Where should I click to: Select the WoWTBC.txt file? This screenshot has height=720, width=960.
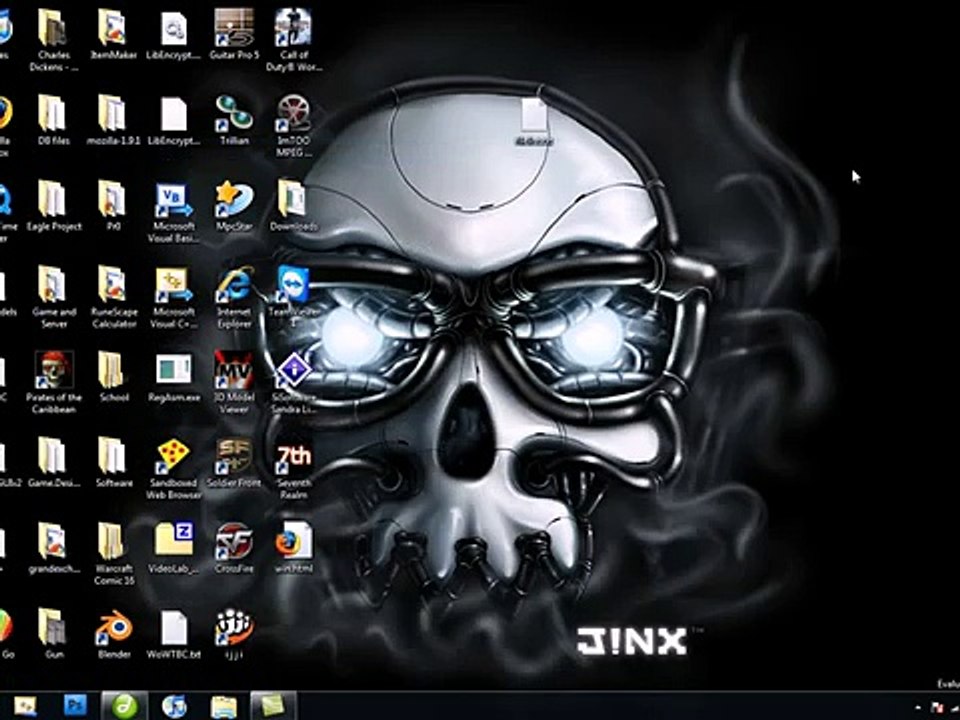click(x=173, y=634)
